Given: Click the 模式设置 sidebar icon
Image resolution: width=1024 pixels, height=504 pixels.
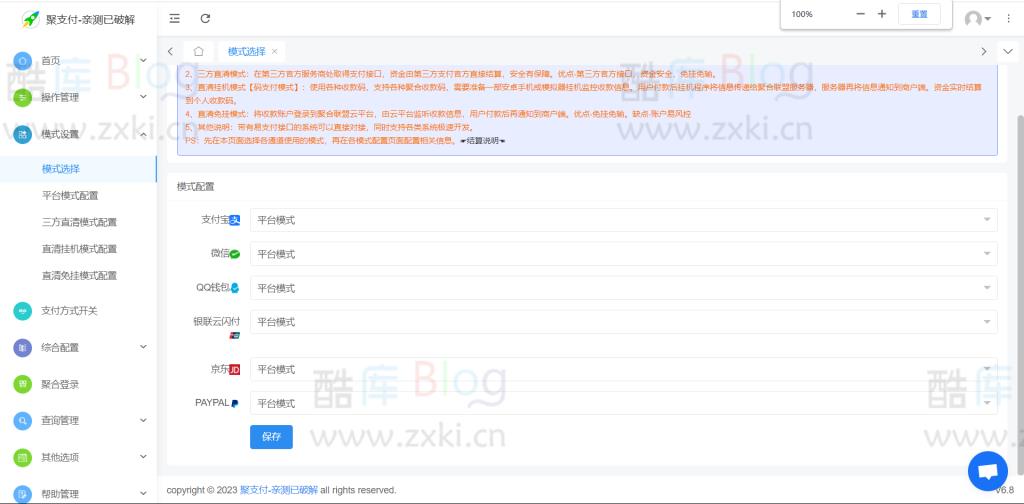Looking at the screenshot, I should pos(22,134).
